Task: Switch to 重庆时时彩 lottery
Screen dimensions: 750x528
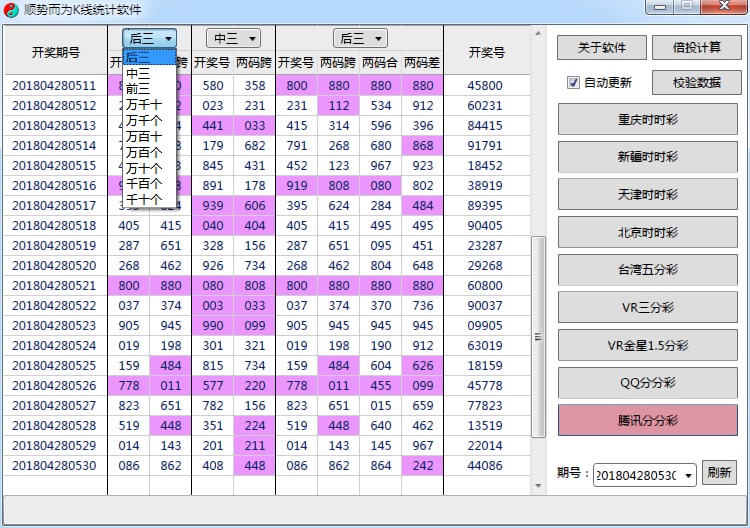Action: point(647,119)
